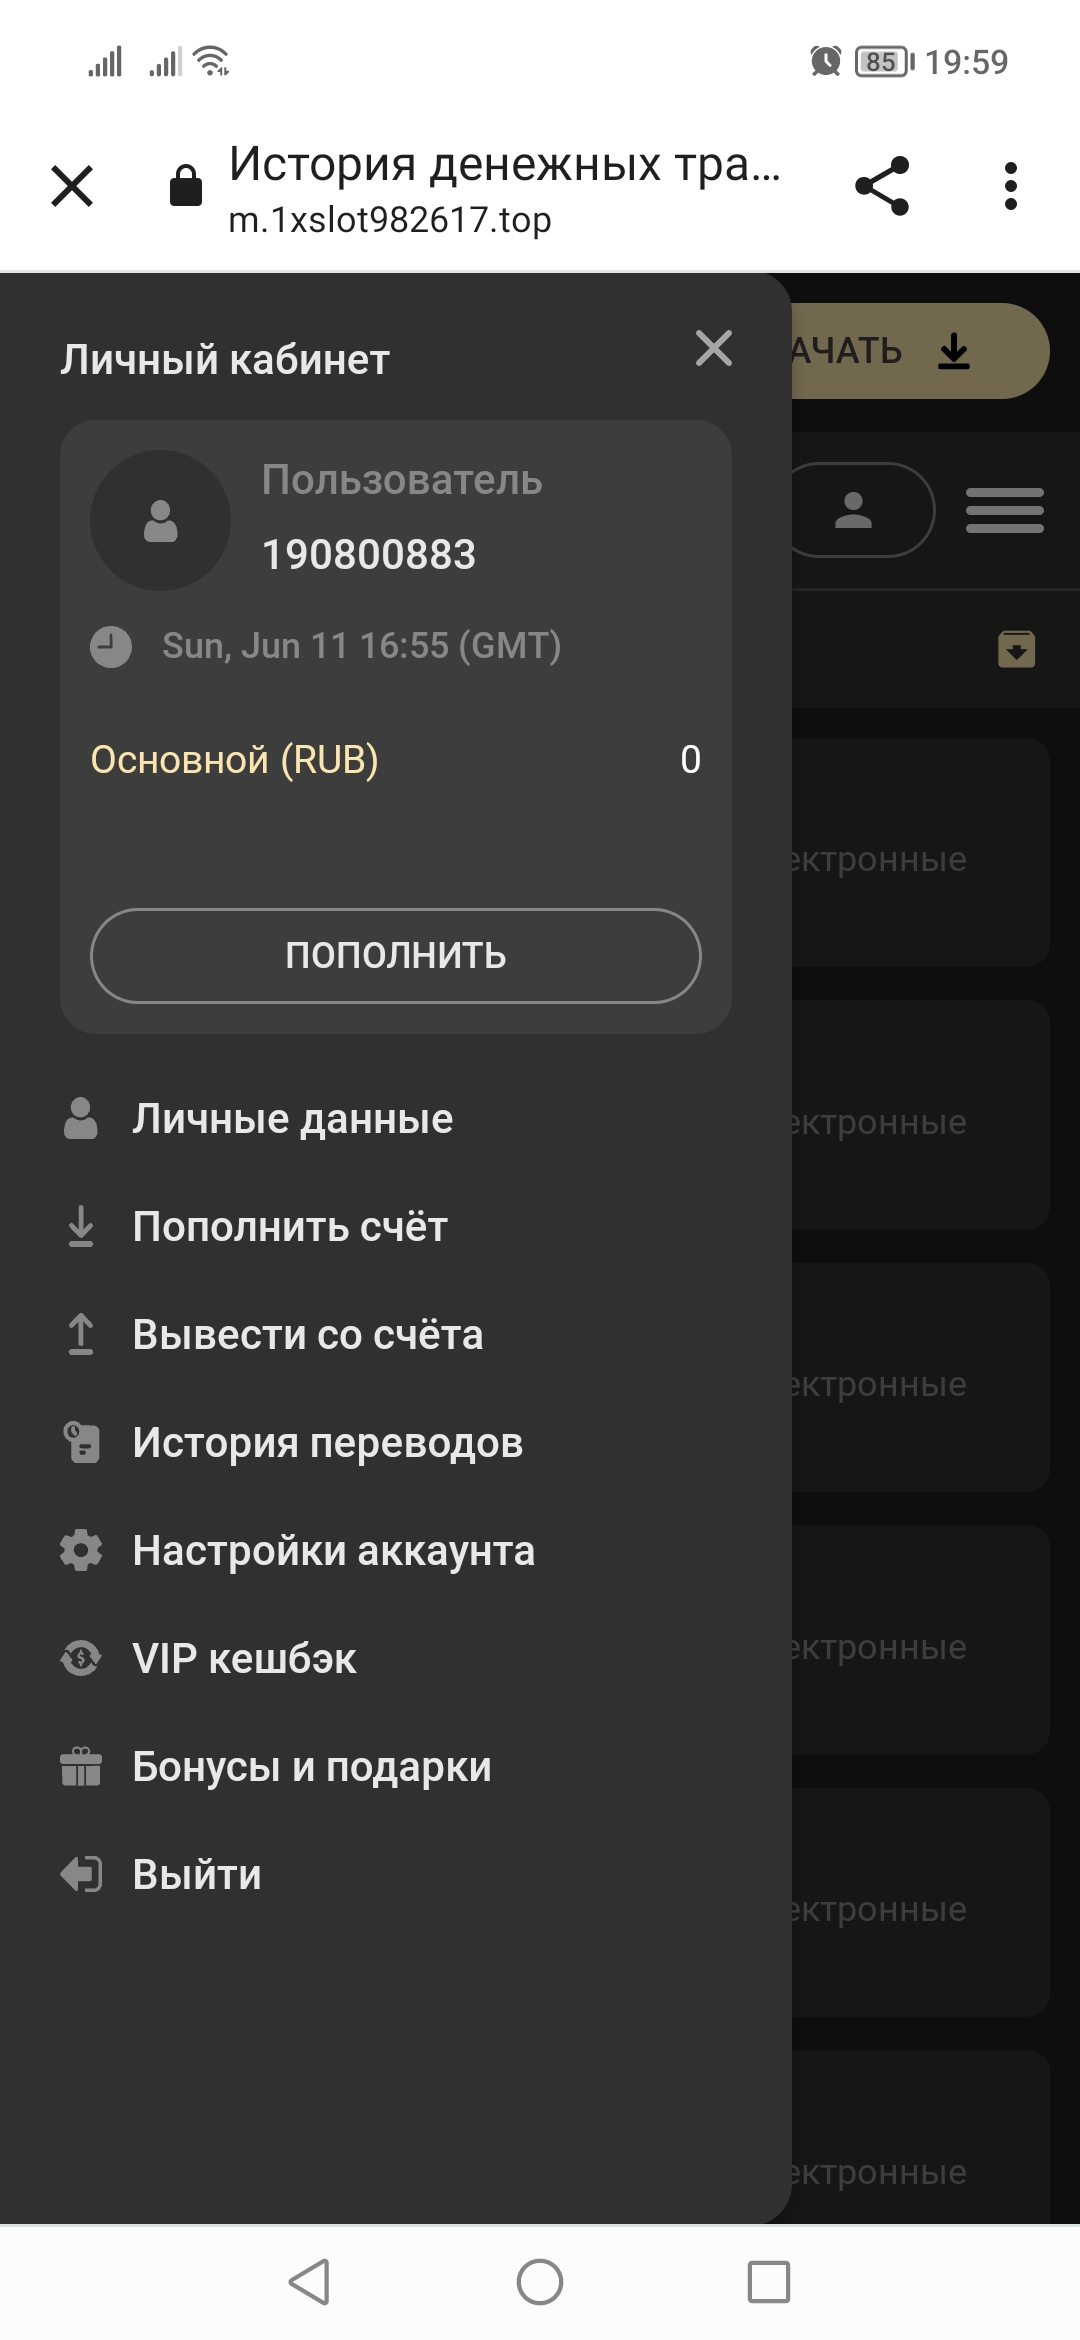1080x2340 pixels.
Task: Open the hamburger menu behind the panel
Action: (x=1004, y=510)
